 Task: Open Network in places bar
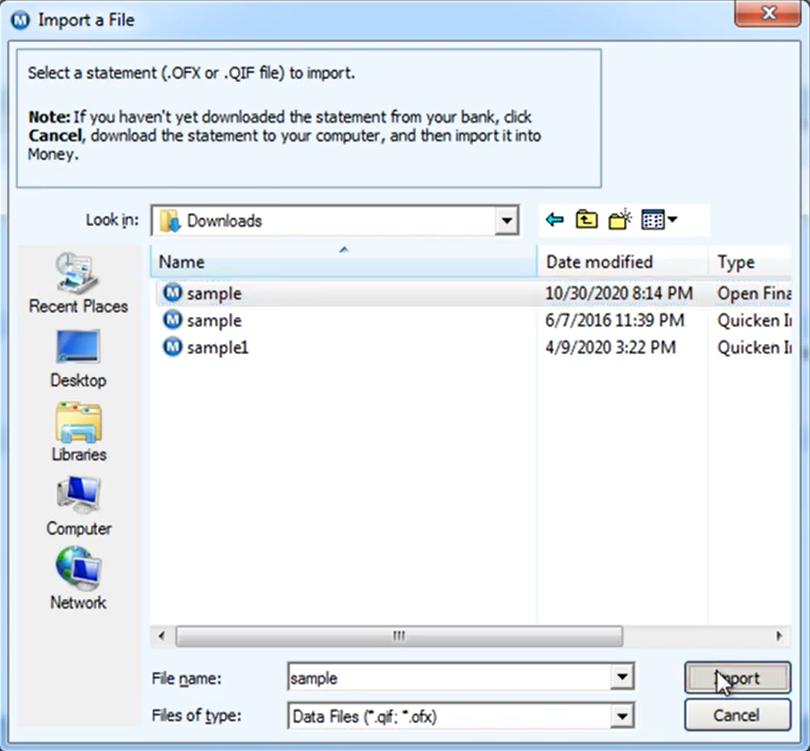[x=78, y=578]
